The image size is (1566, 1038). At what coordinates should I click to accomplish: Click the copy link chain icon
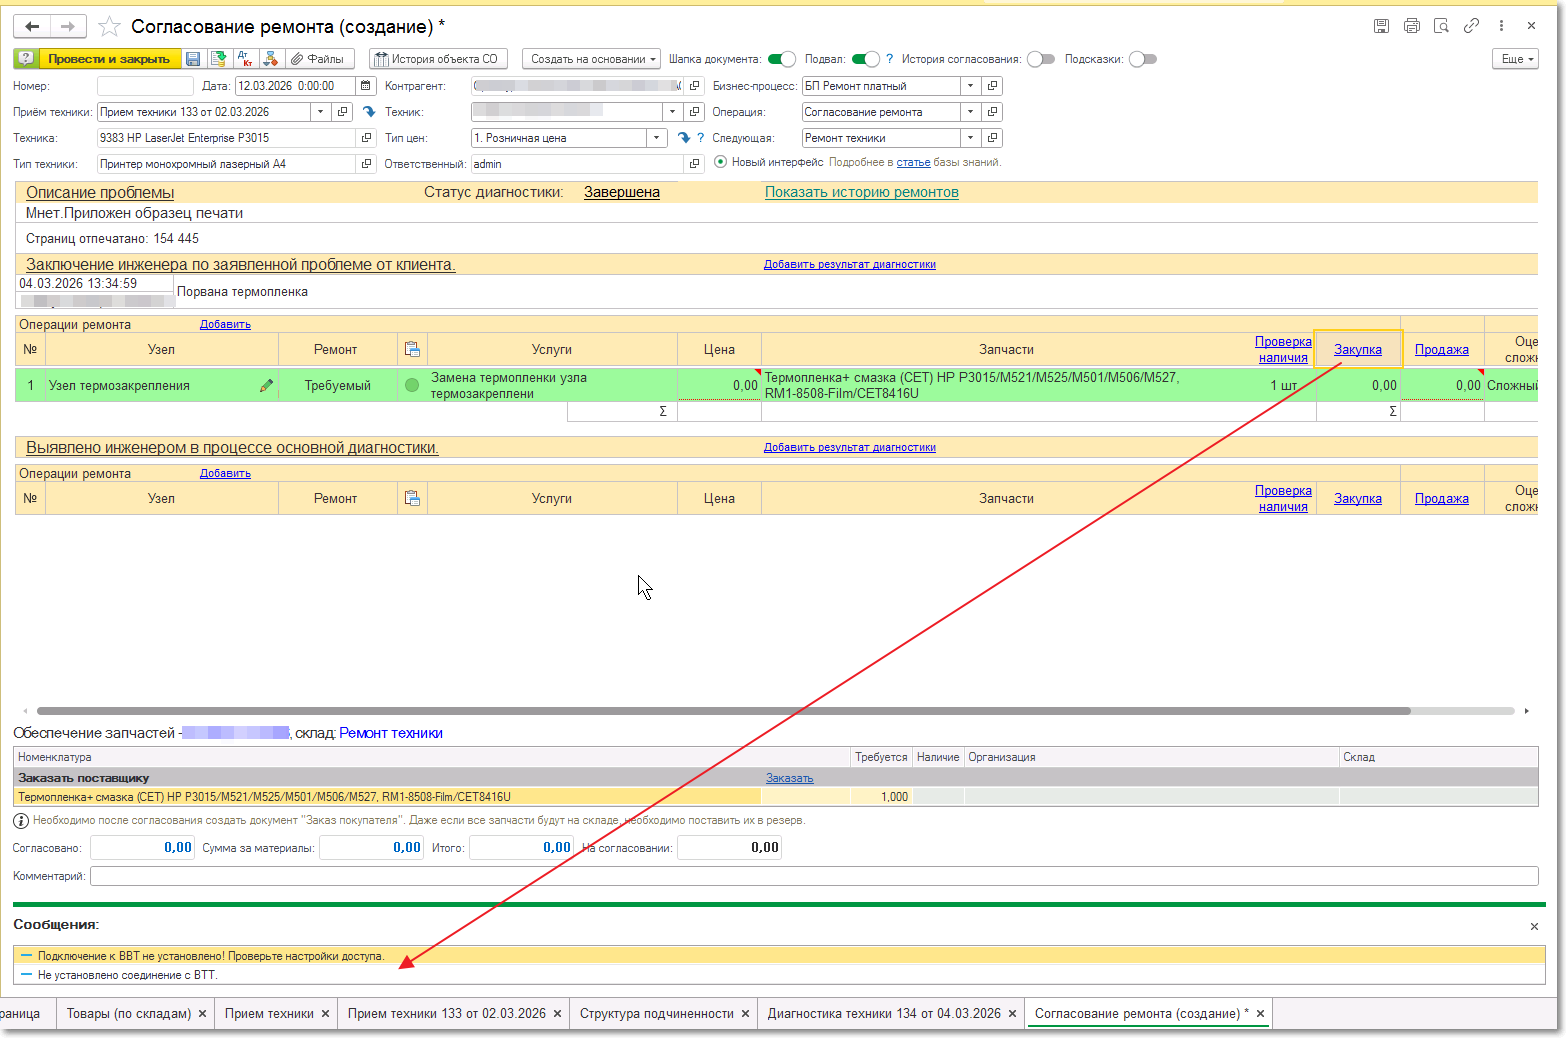1471,26
